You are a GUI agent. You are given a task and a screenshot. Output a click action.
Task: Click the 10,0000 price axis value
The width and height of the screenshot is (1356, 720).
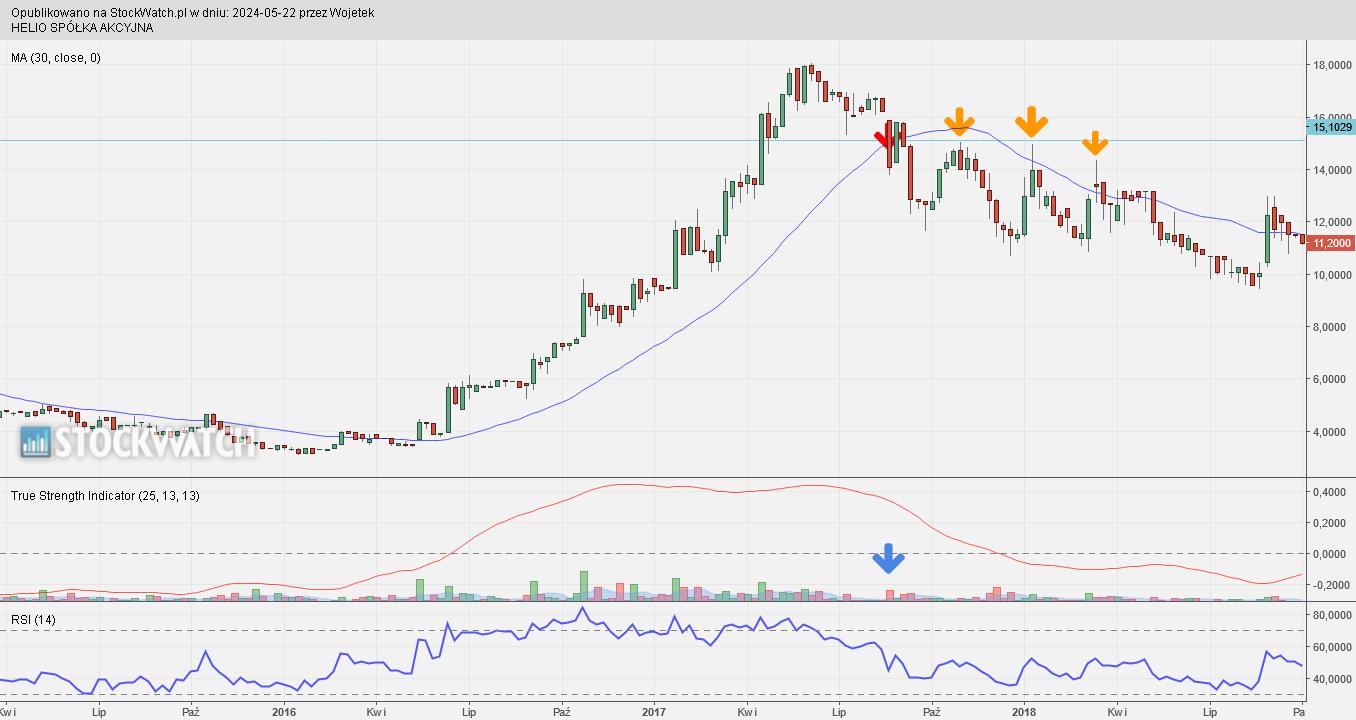(x=1333, y=275)
